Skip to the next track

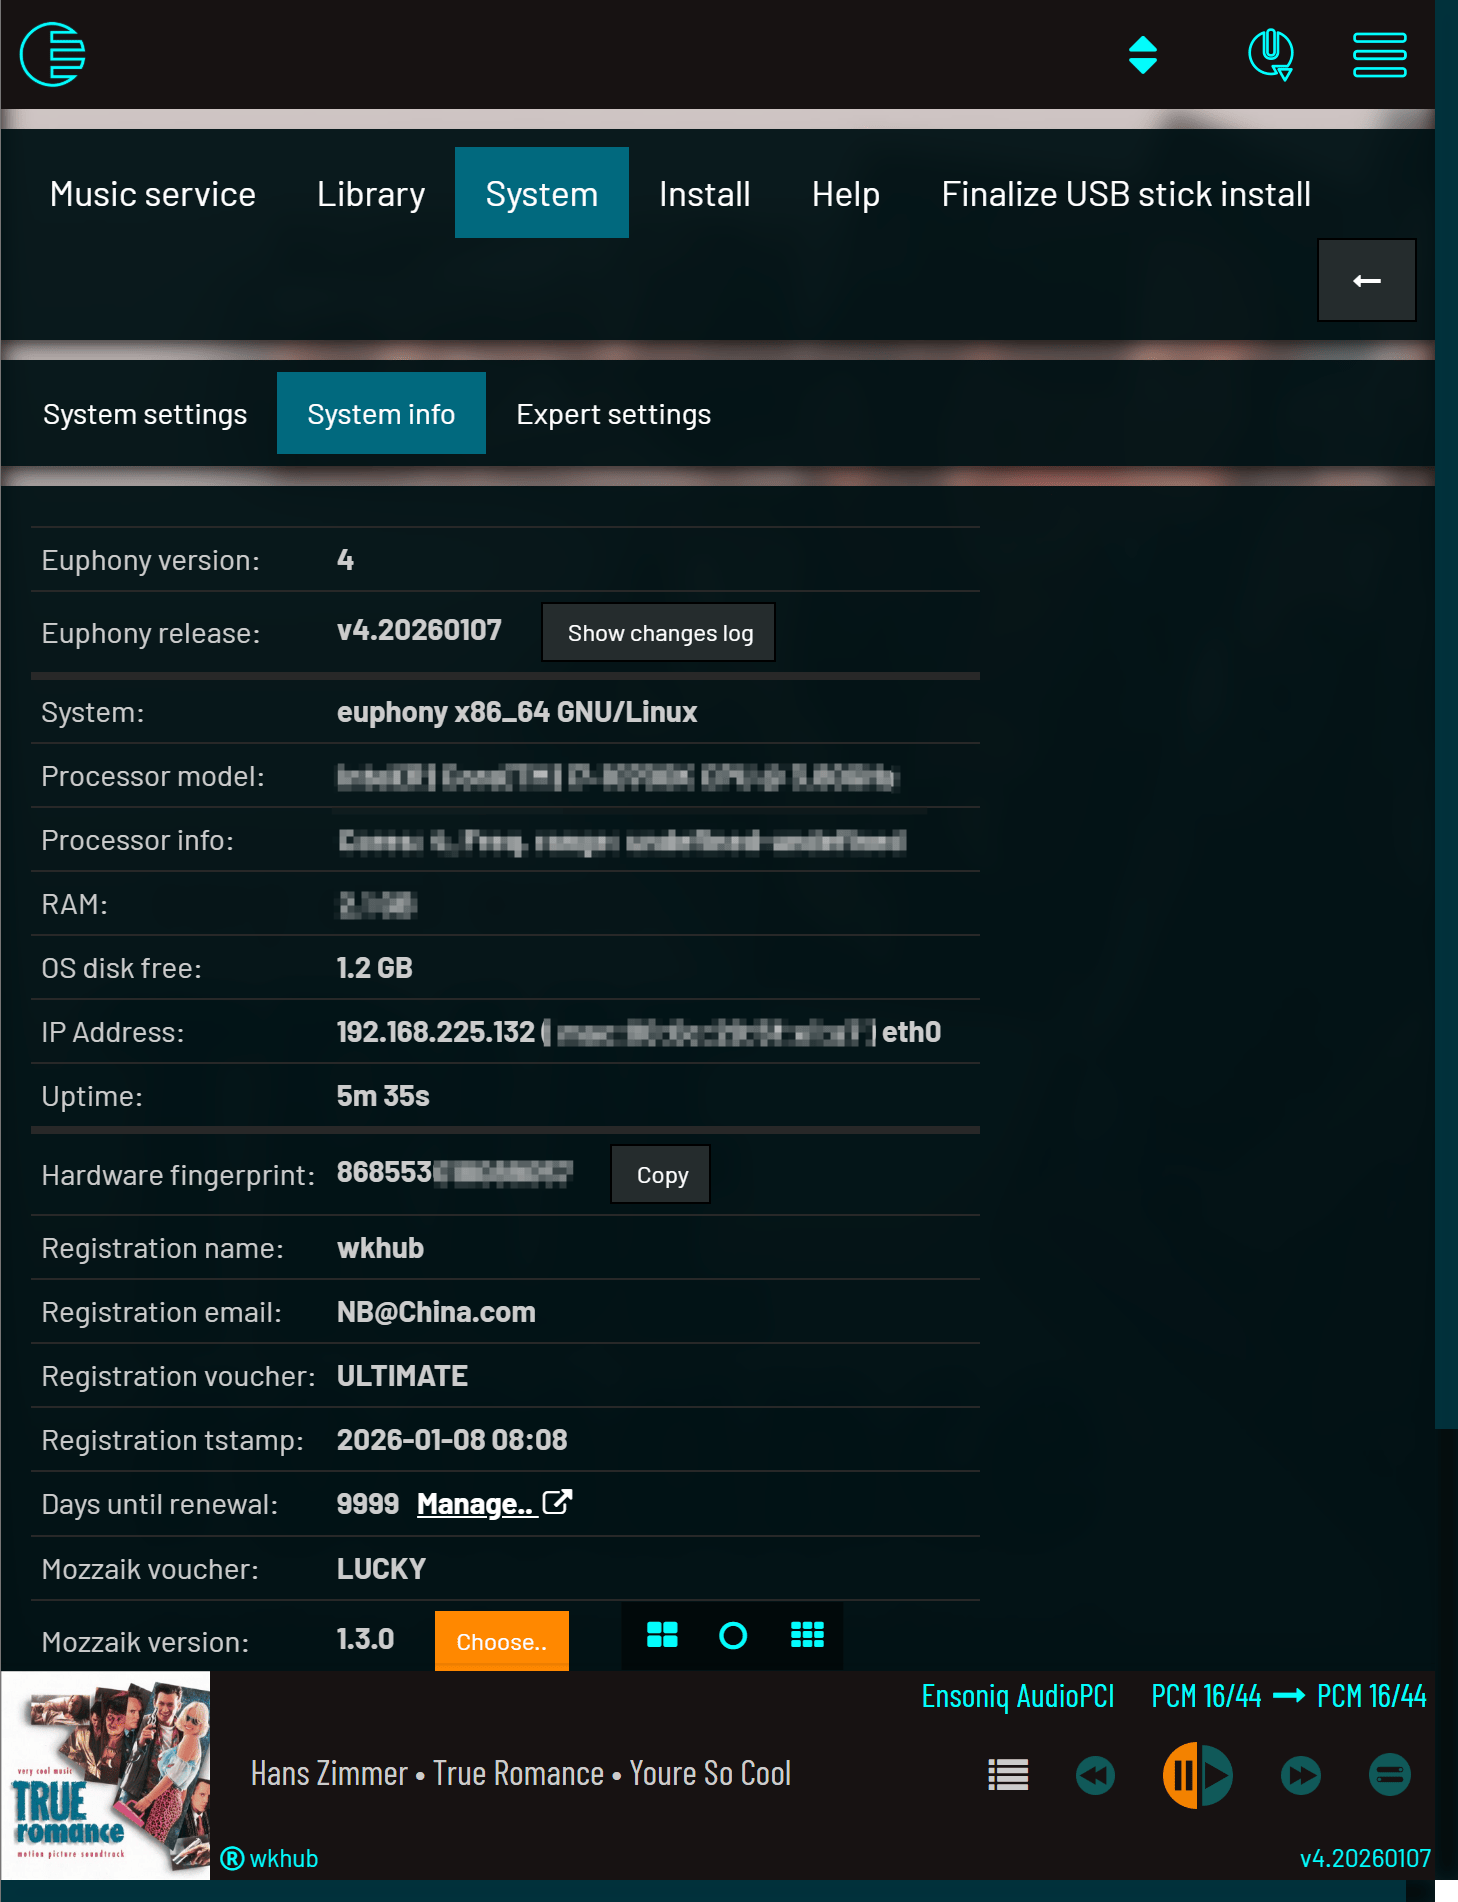[1300, 1775]
